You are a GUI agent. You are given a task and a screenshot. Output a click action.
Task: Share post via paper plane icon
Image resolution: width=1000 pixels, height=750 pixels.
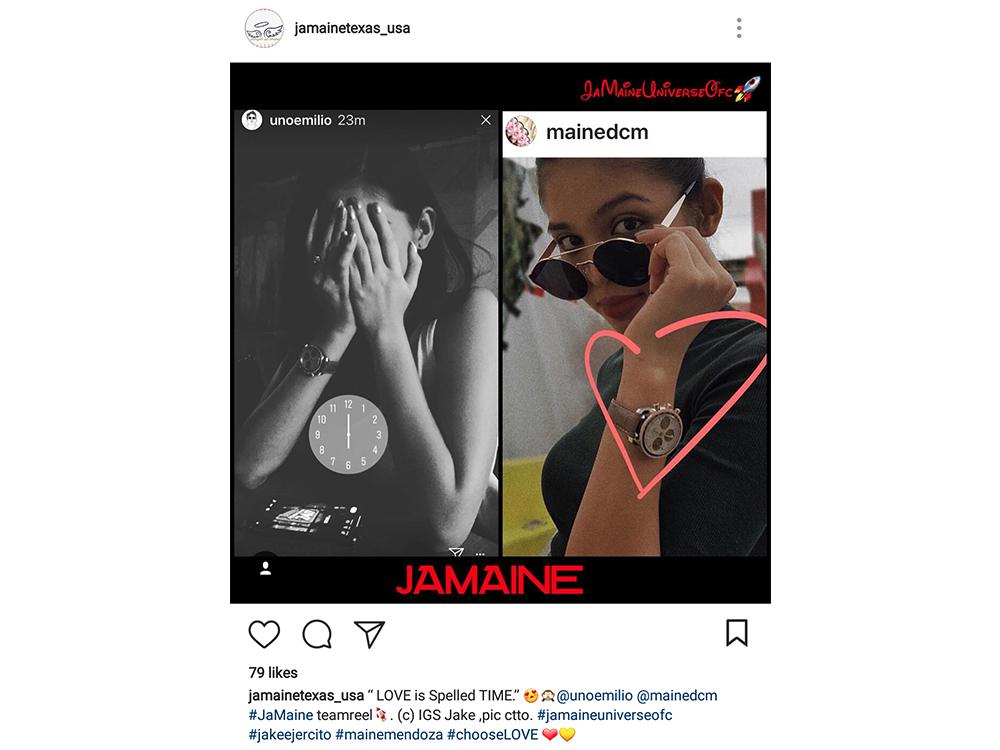point(369,634)
